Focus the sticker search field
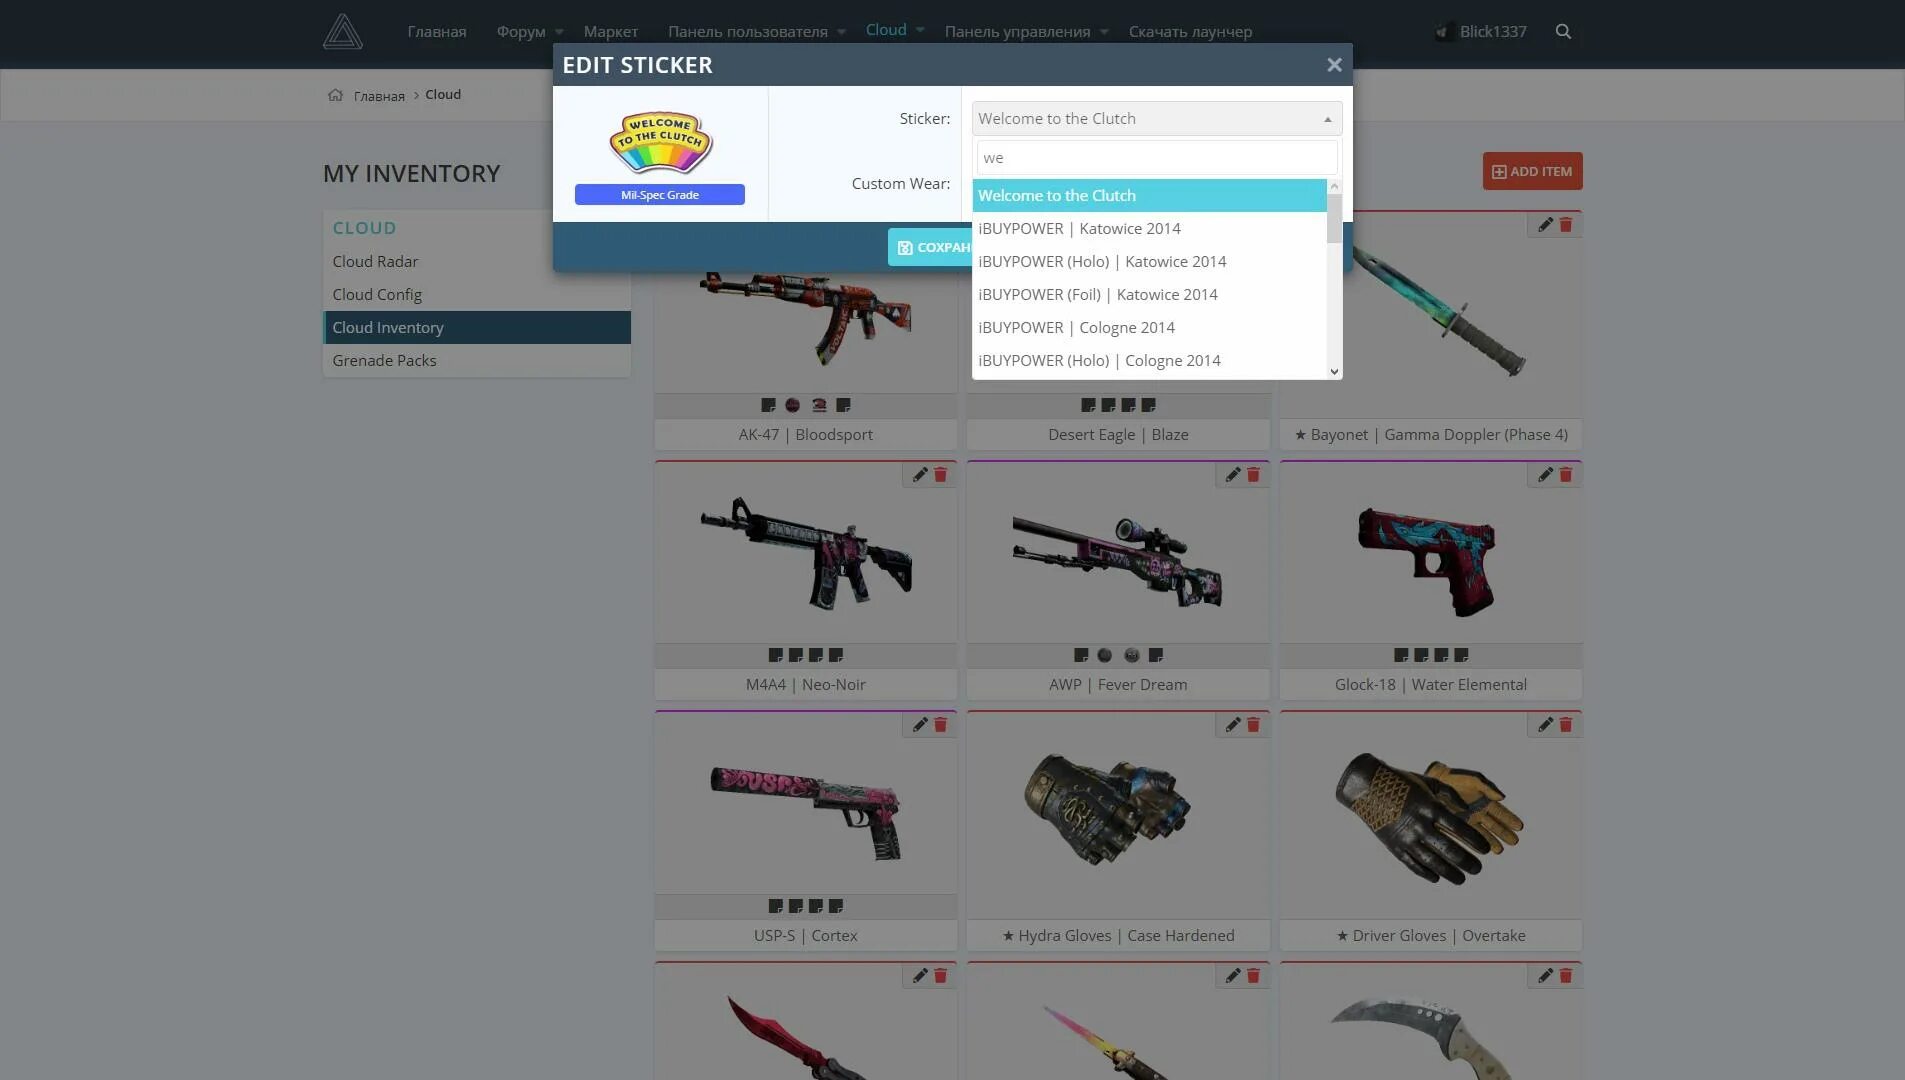Viewport: 1905px width, 1080px height. 1157,158
